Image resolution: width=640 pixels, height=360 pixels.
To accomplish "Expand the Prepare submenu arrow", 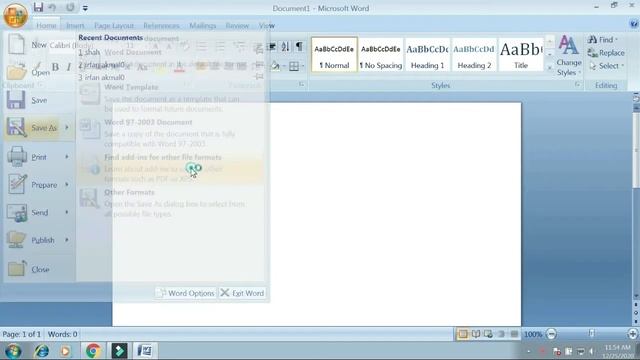I will point(67,184).
